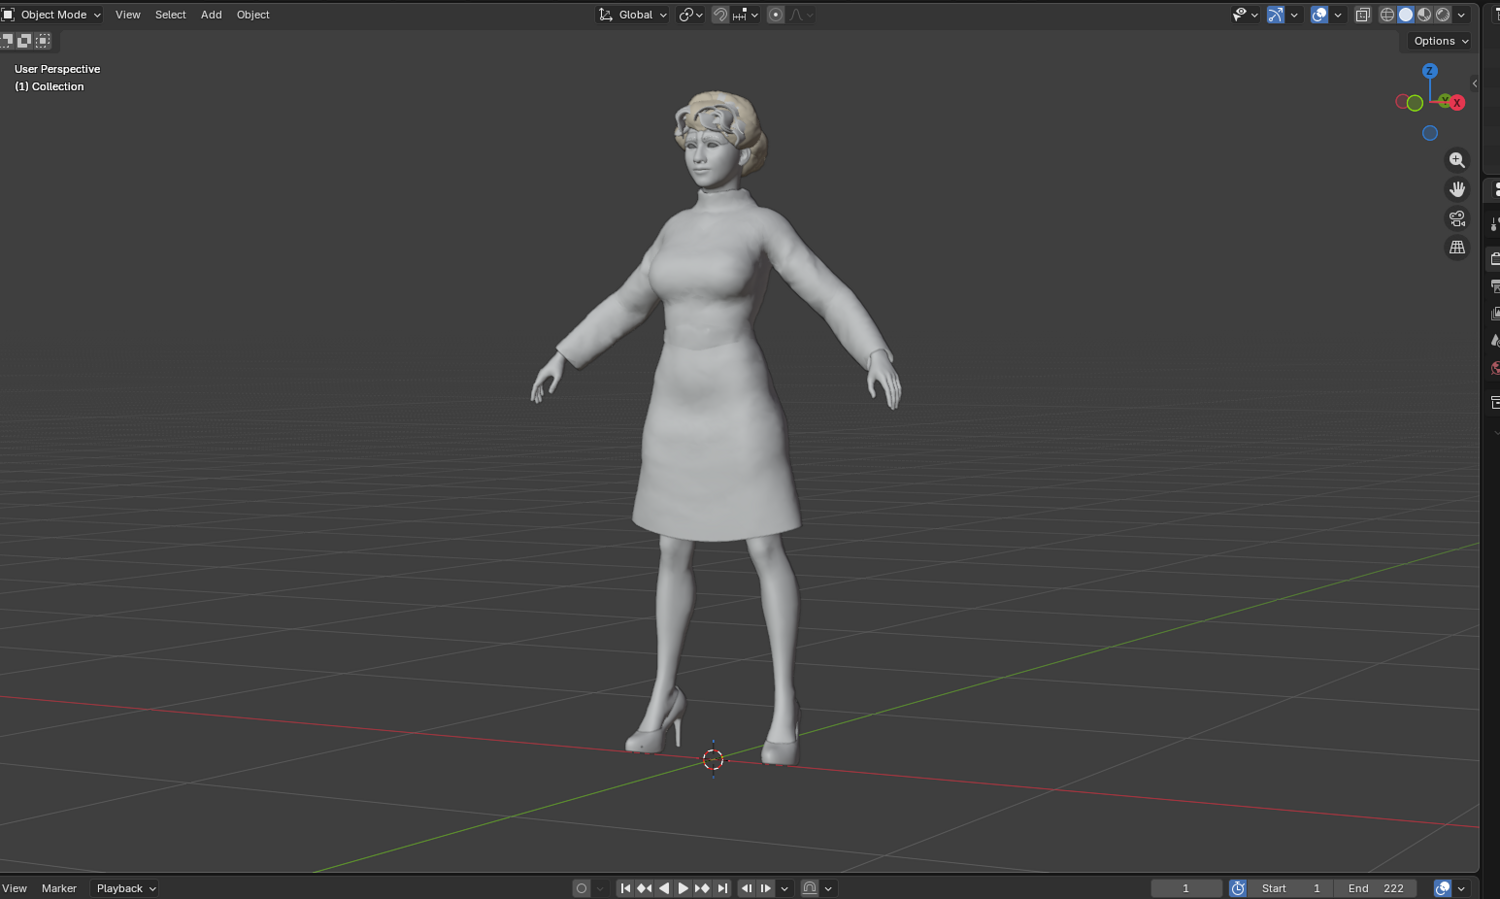Click the play animation button
This screenshot has height=899, width=1500.
(x=683, y=888)
